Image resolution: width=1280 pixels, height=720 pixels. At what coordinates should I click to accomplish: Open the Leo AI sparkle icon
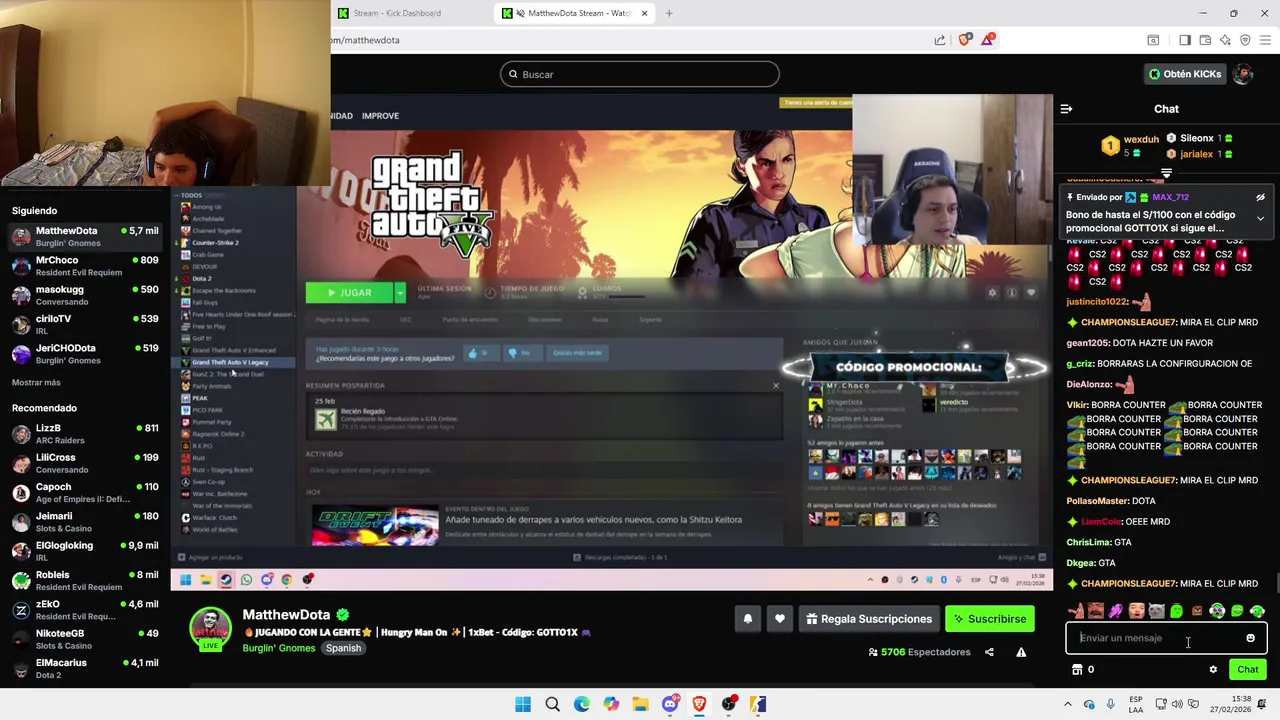[x=1225, y=40]
